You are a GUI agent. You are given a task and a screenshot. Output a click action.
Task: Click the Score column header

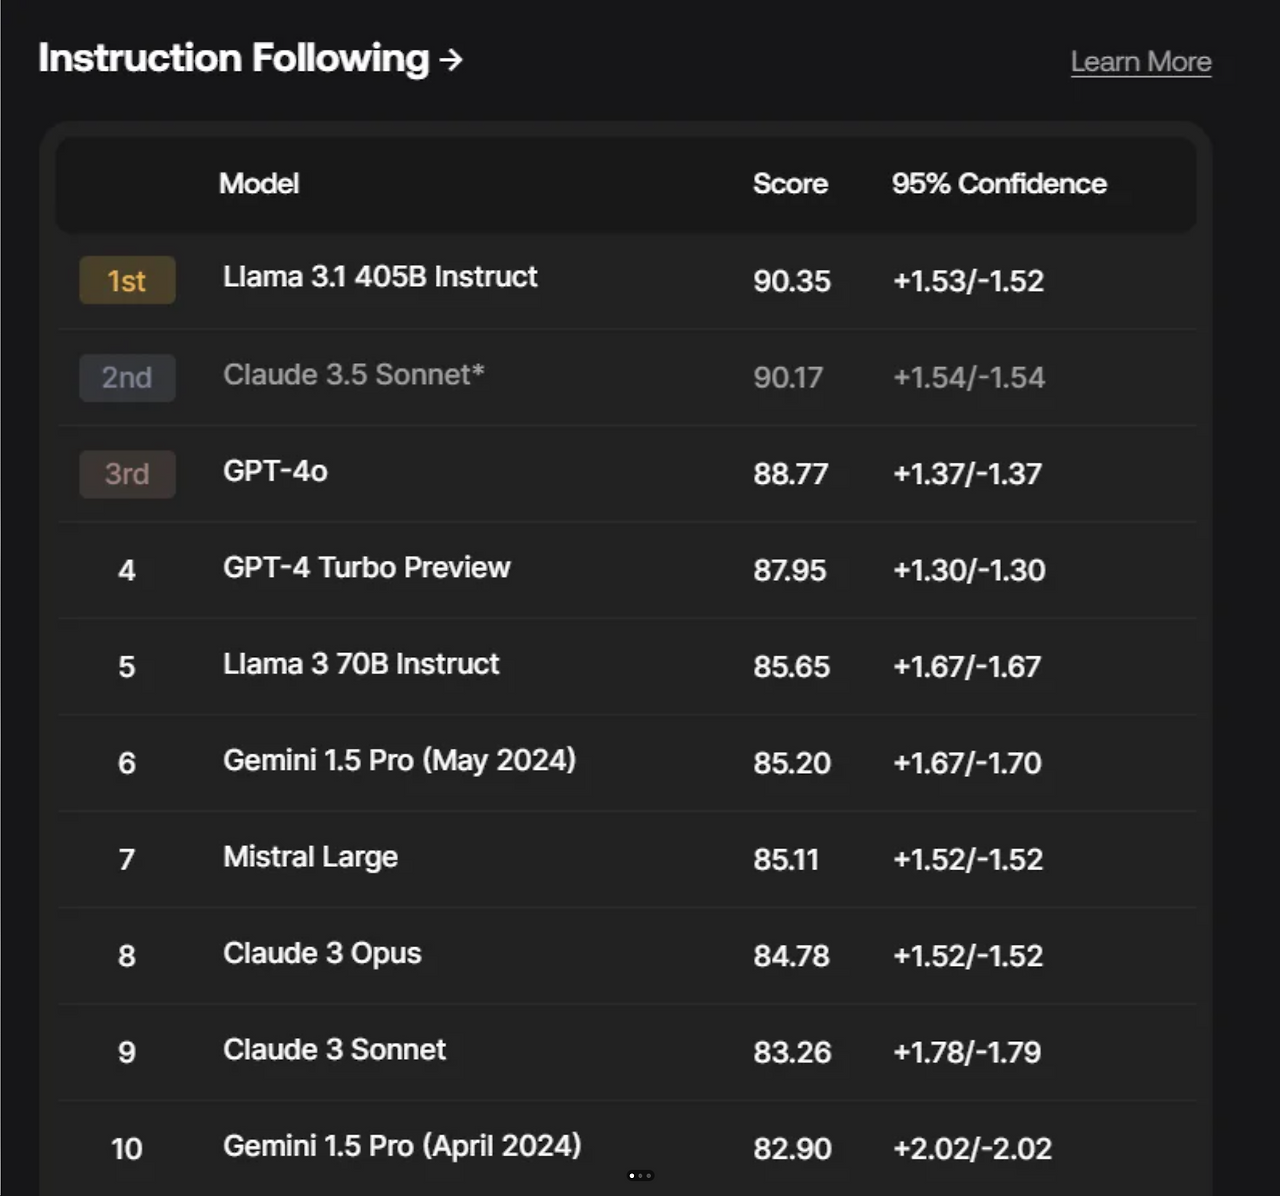click(790, 184)
